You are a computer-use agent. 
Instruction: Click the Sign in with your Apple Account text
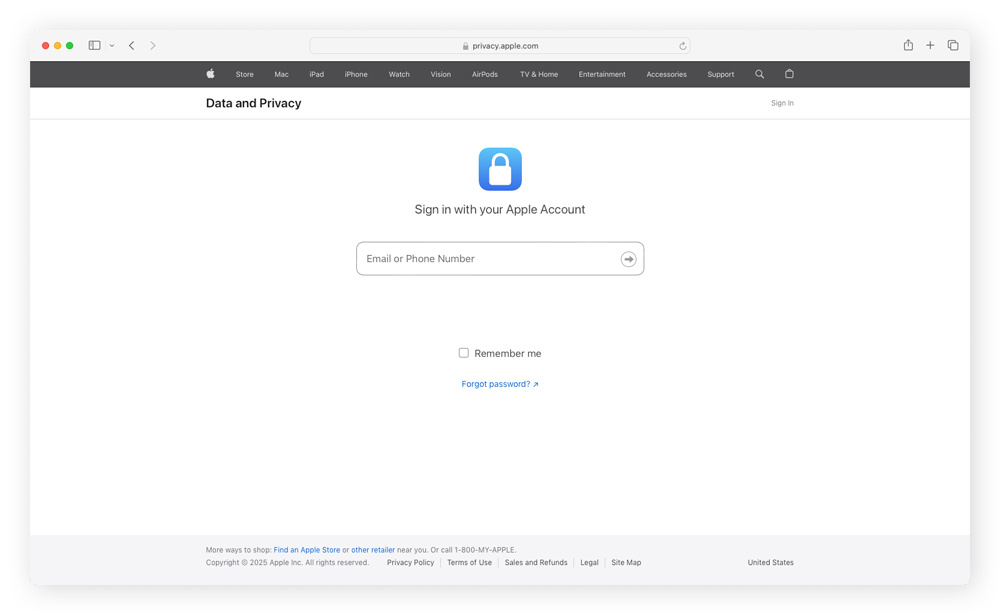click(x=500, y=209)
